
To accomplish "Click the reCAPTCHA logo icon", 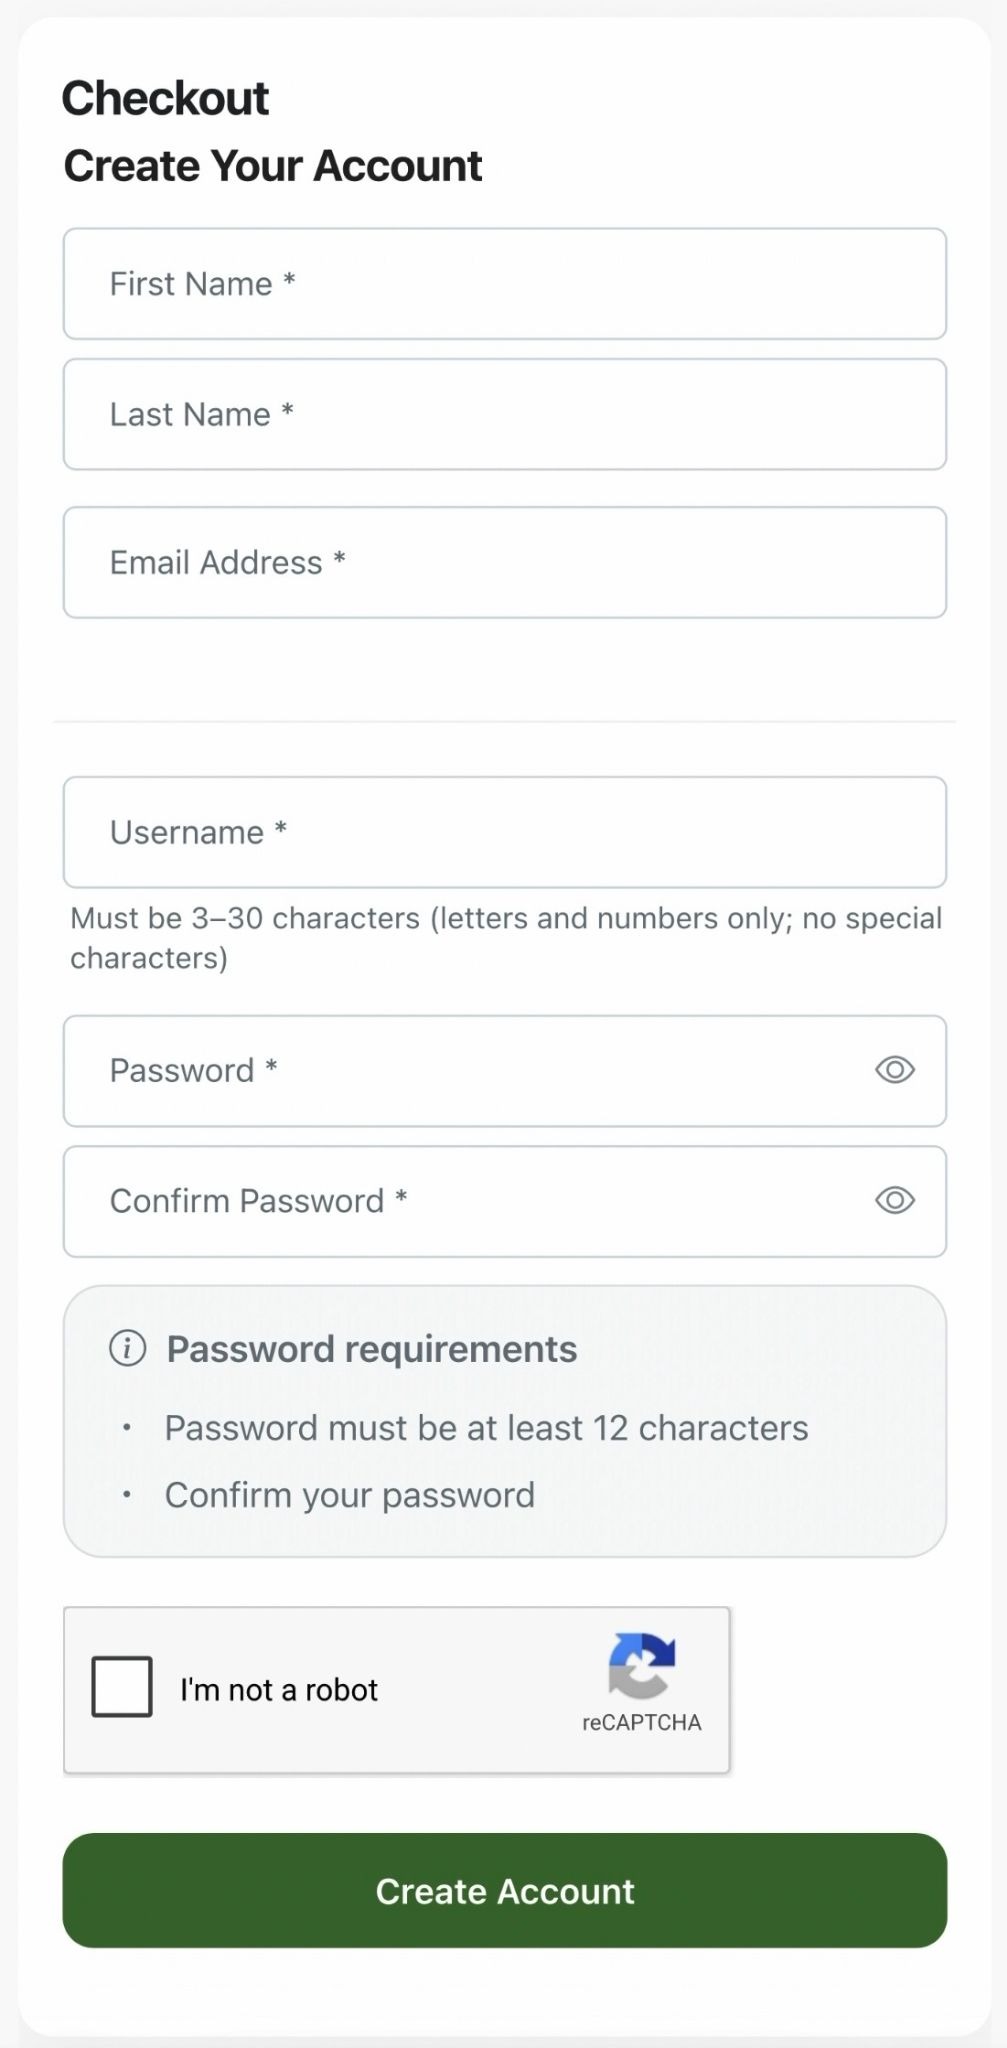I will click(641, 1666).
